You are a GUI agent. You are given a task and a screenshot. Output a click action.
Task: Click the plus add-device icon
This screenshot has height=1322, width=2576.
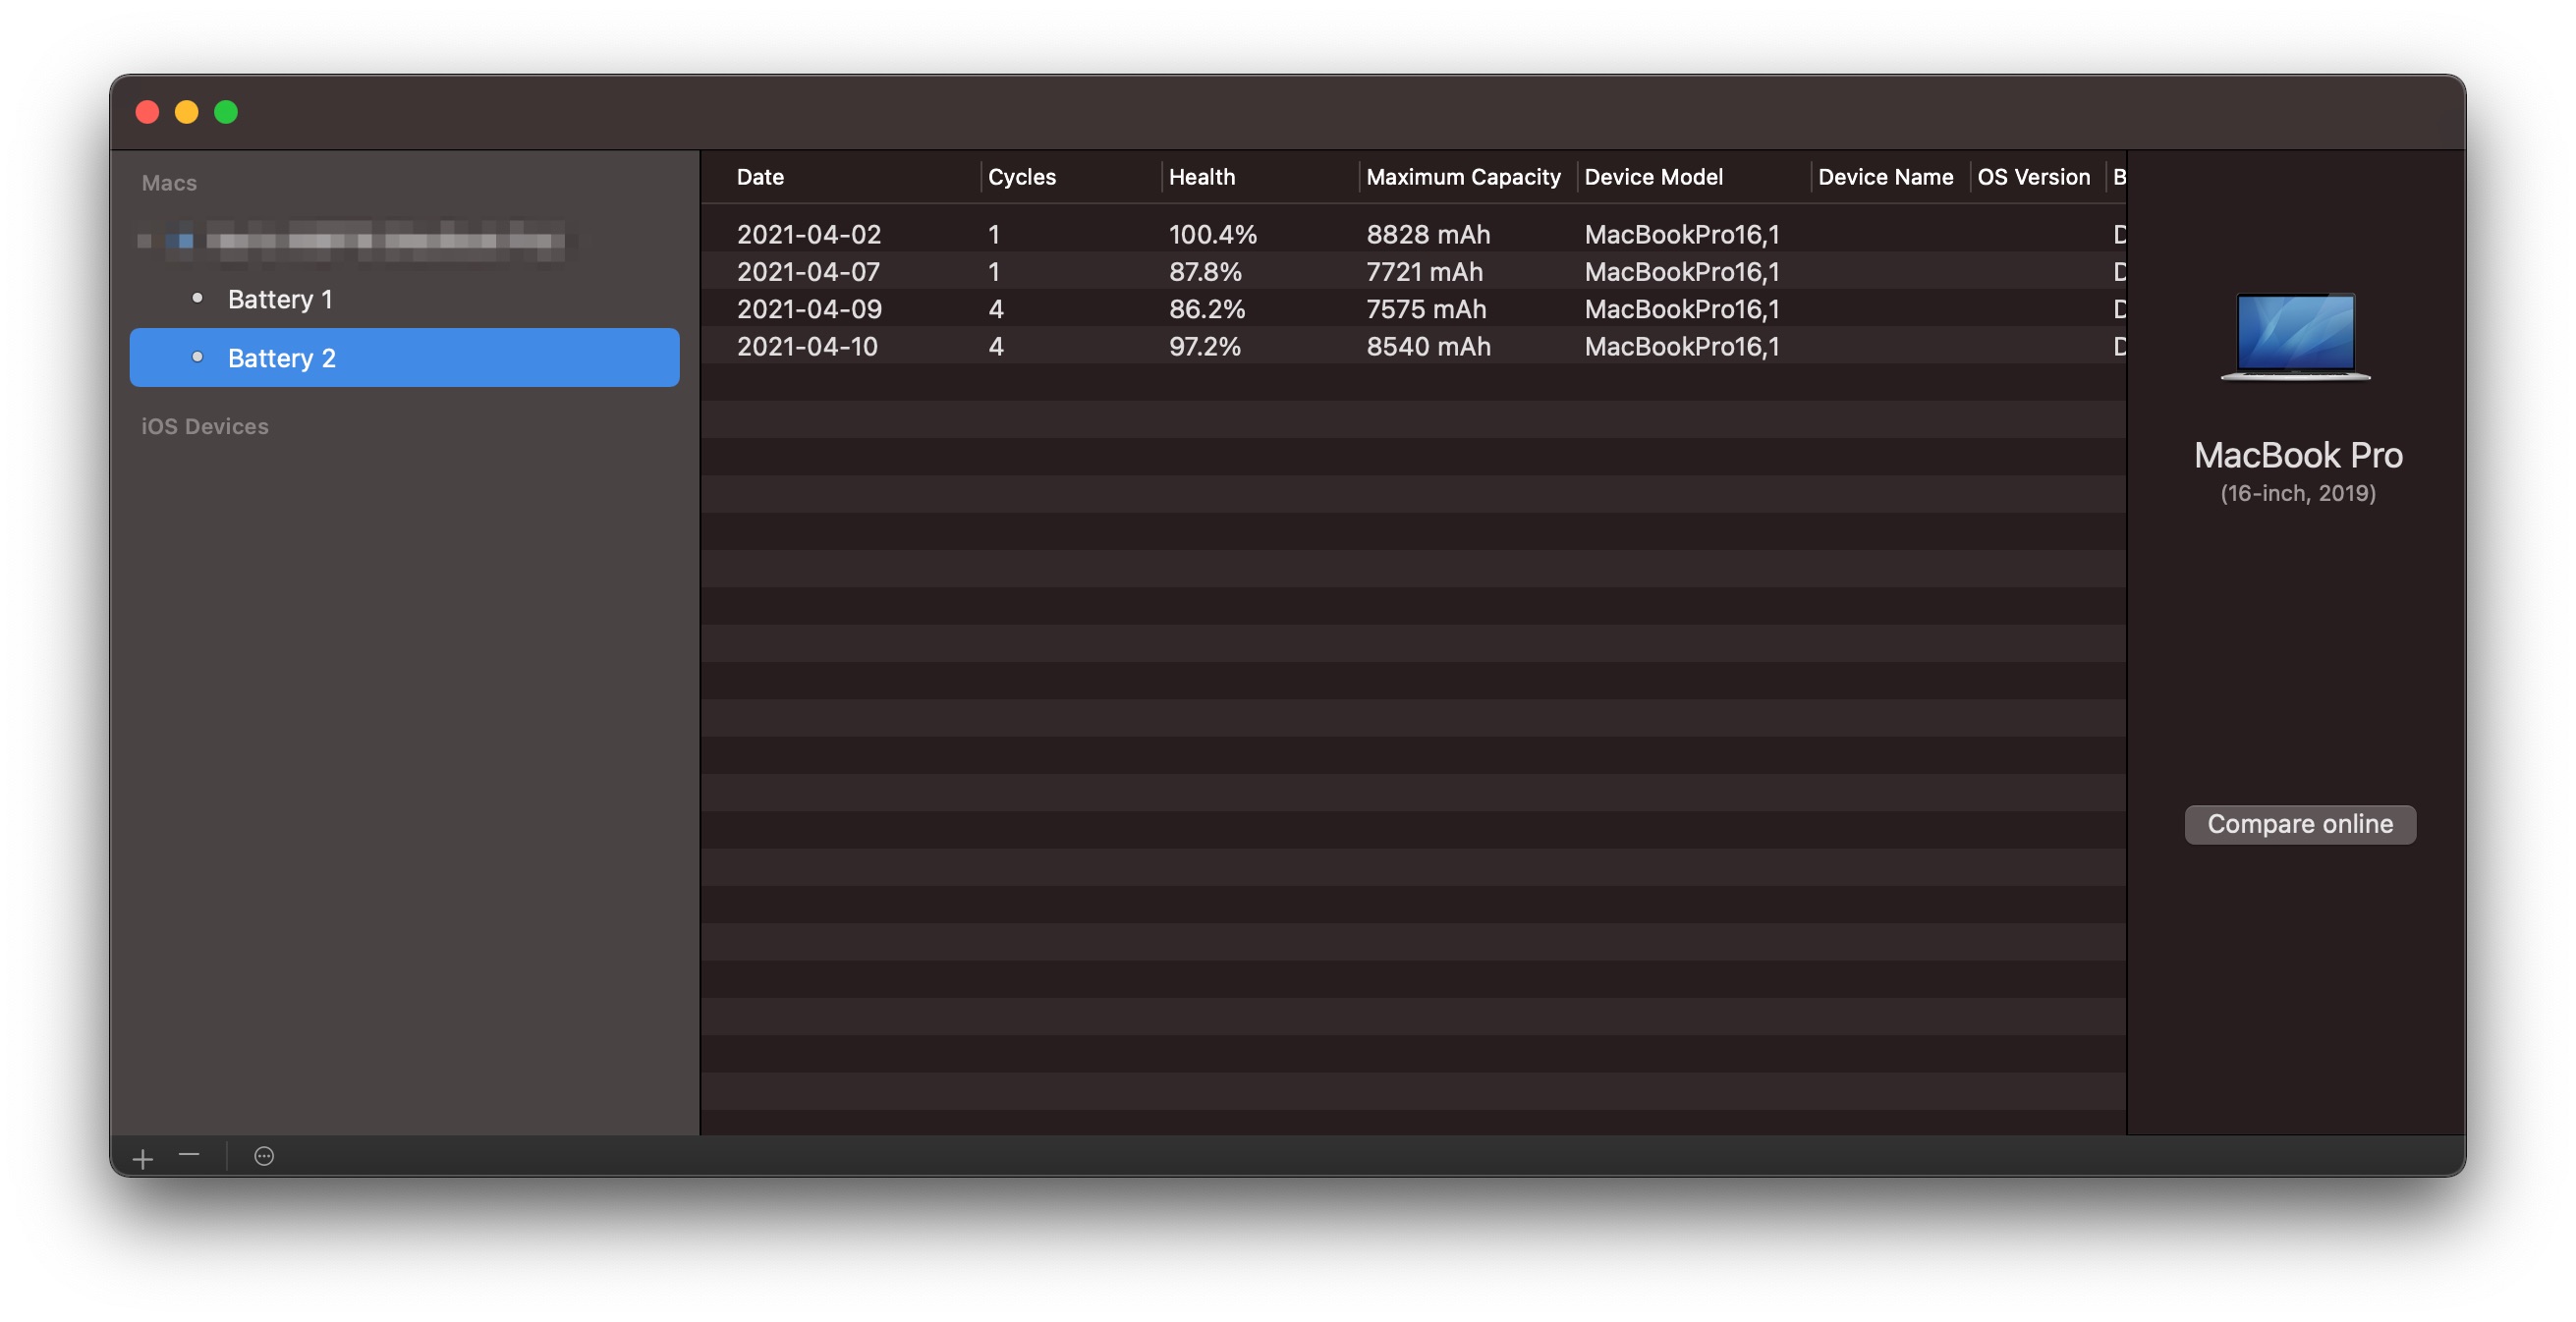pyautogui.click(x=143, y=1158)
